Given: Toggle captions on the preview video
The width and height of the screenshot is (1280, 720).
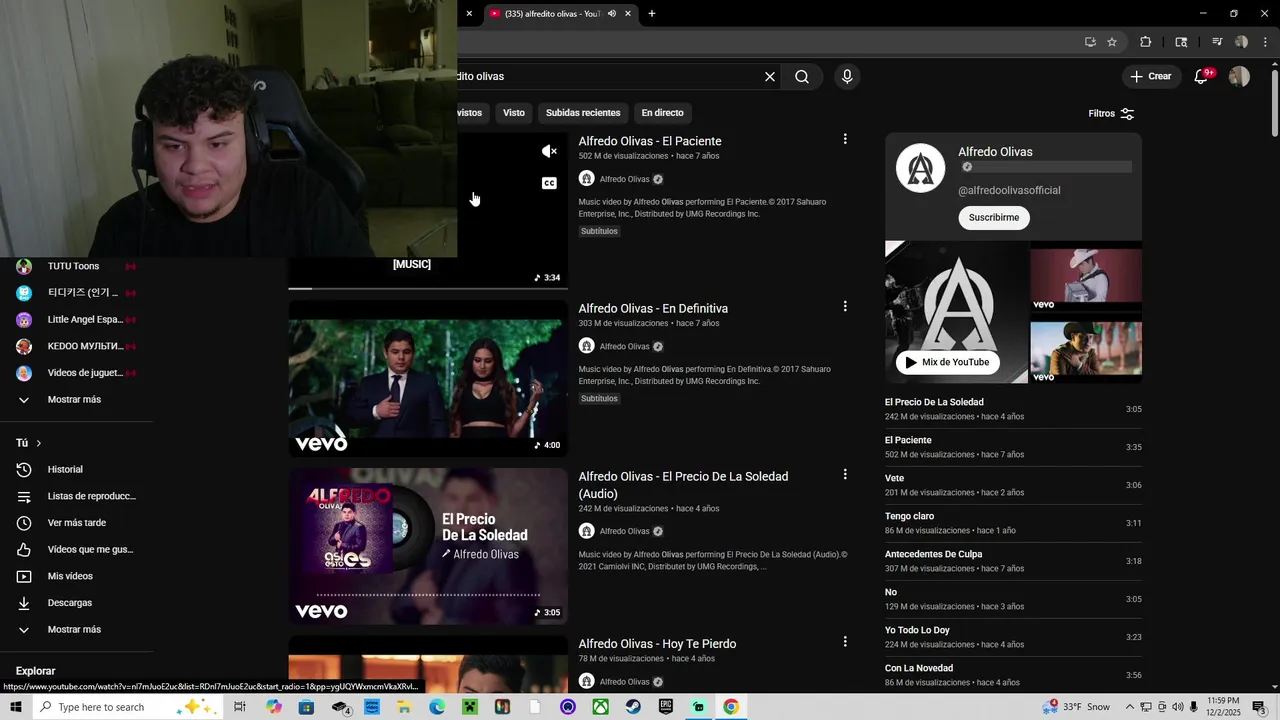Looking at the screenshot, I should coord(549,183).
